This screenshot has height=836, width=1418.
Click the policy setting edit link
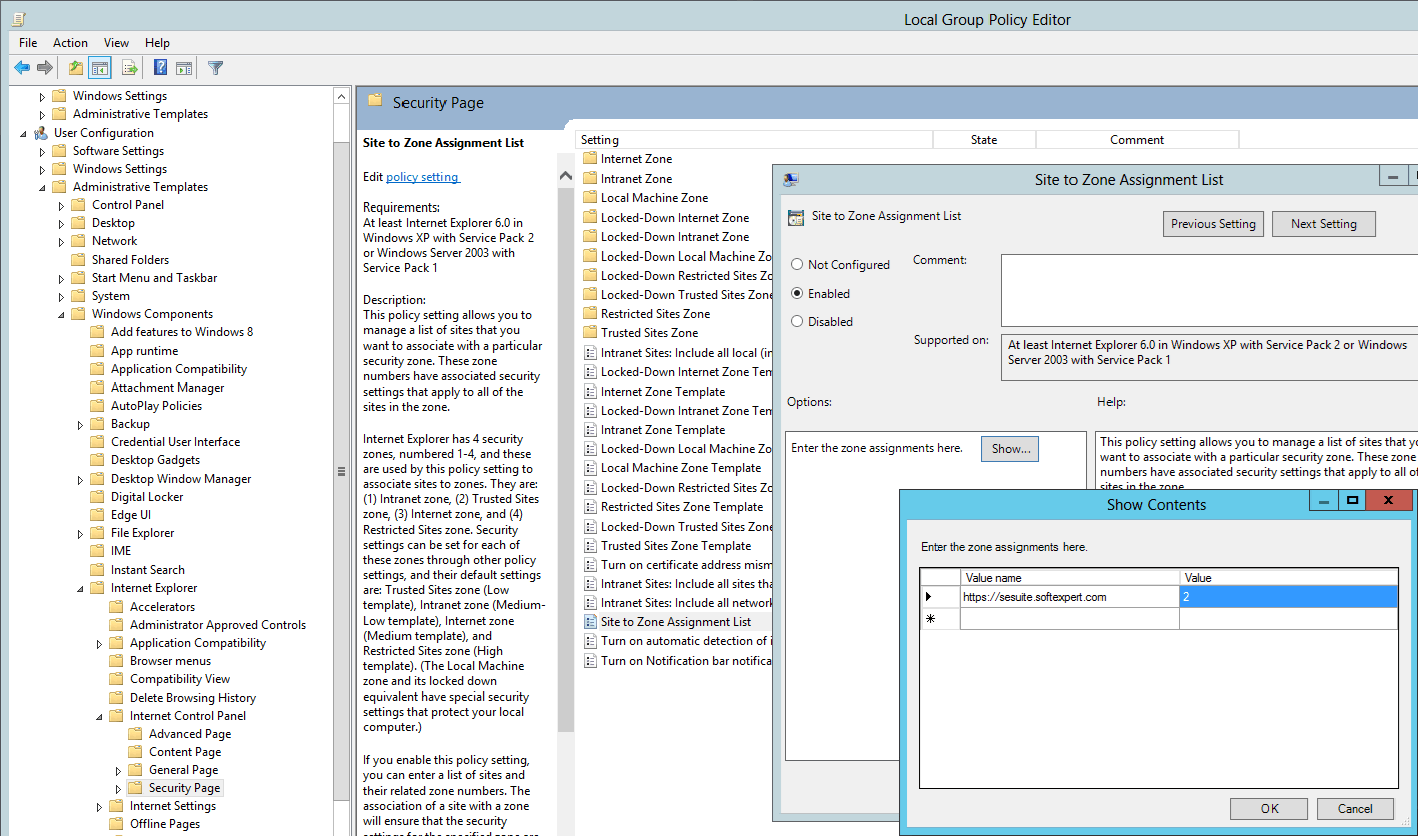pyautogui.click(x=422, y=176)
